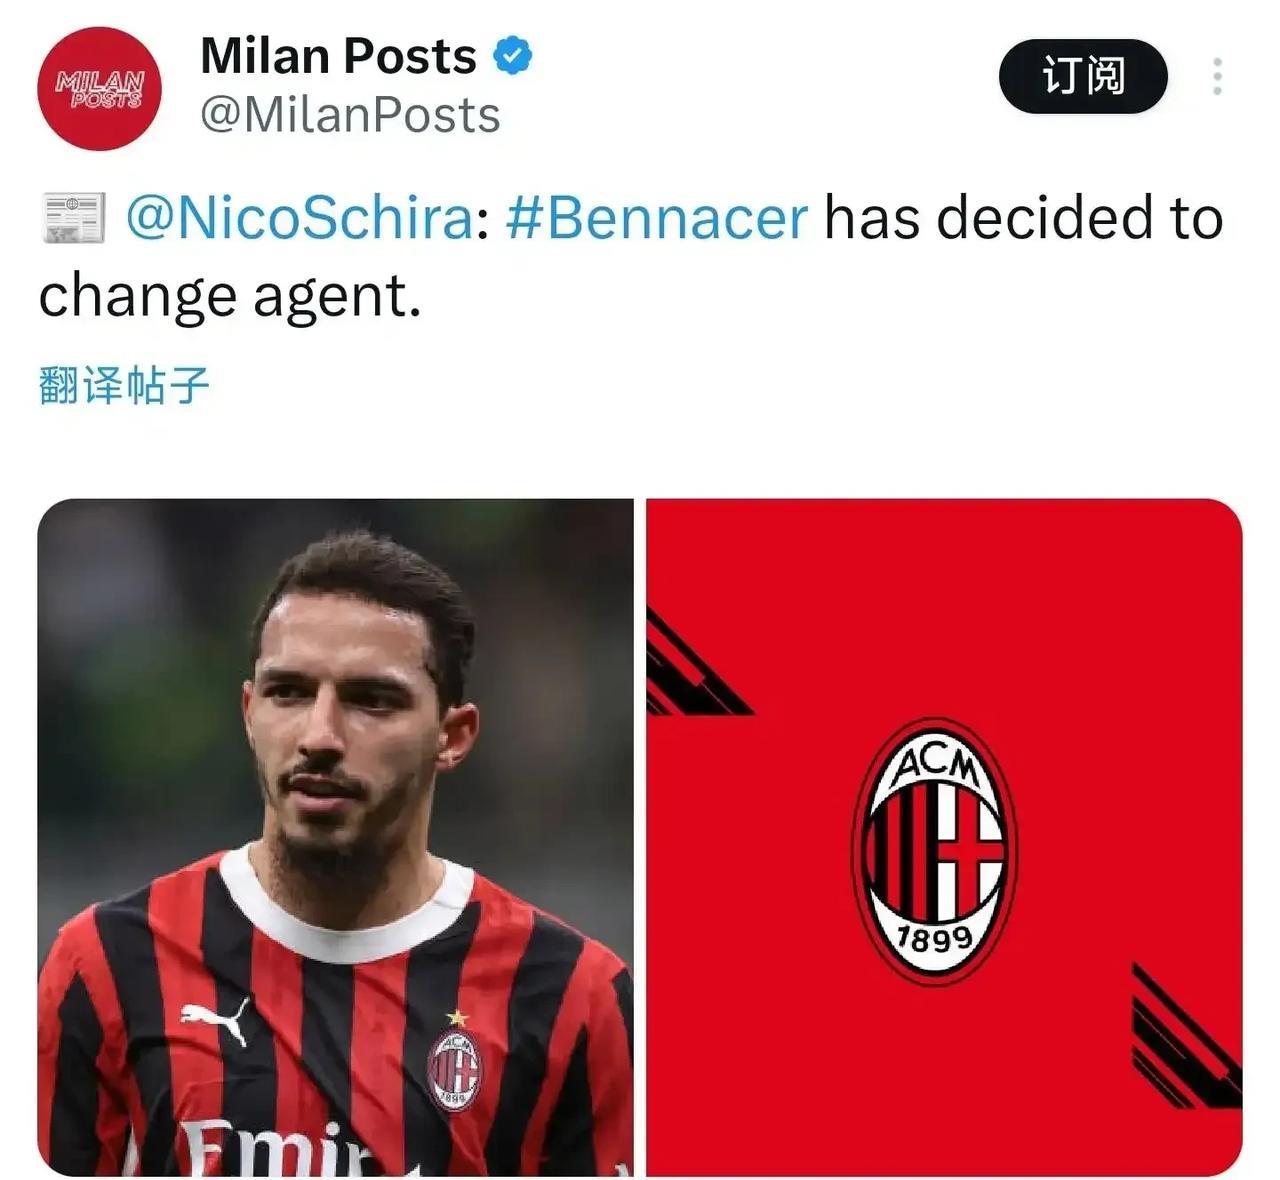Click the gold star above jersey badge

(457, 1018)
